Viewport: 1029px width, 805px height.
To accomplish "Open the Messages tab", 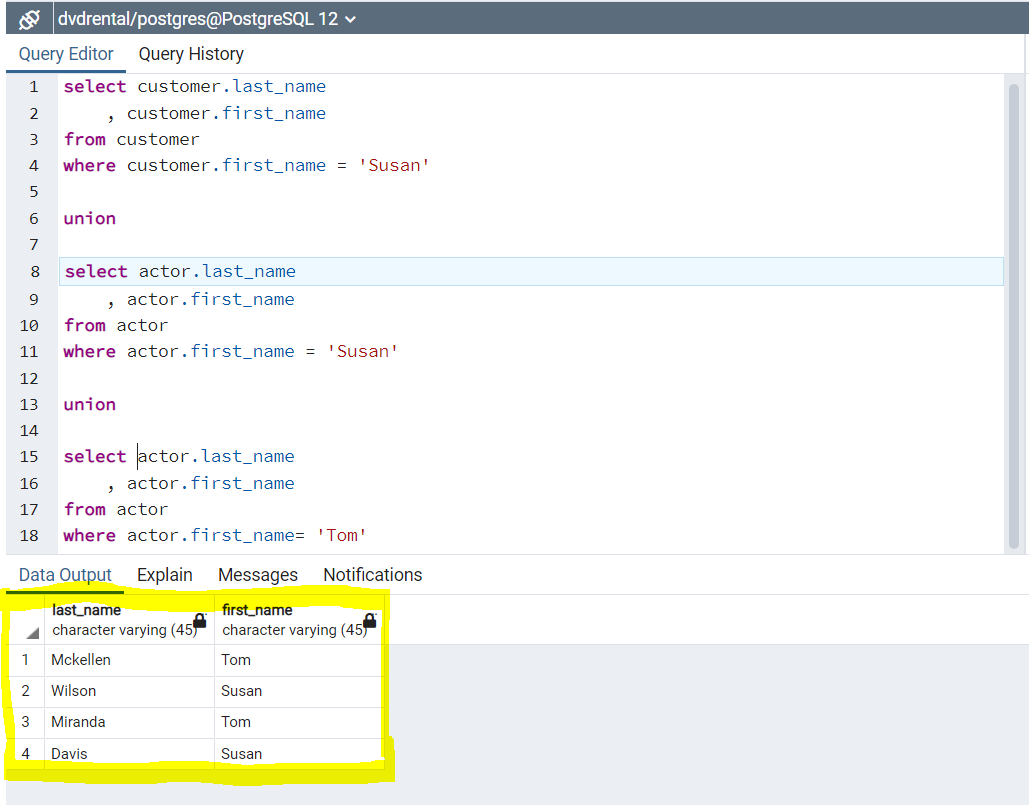I will coord(258,575).
